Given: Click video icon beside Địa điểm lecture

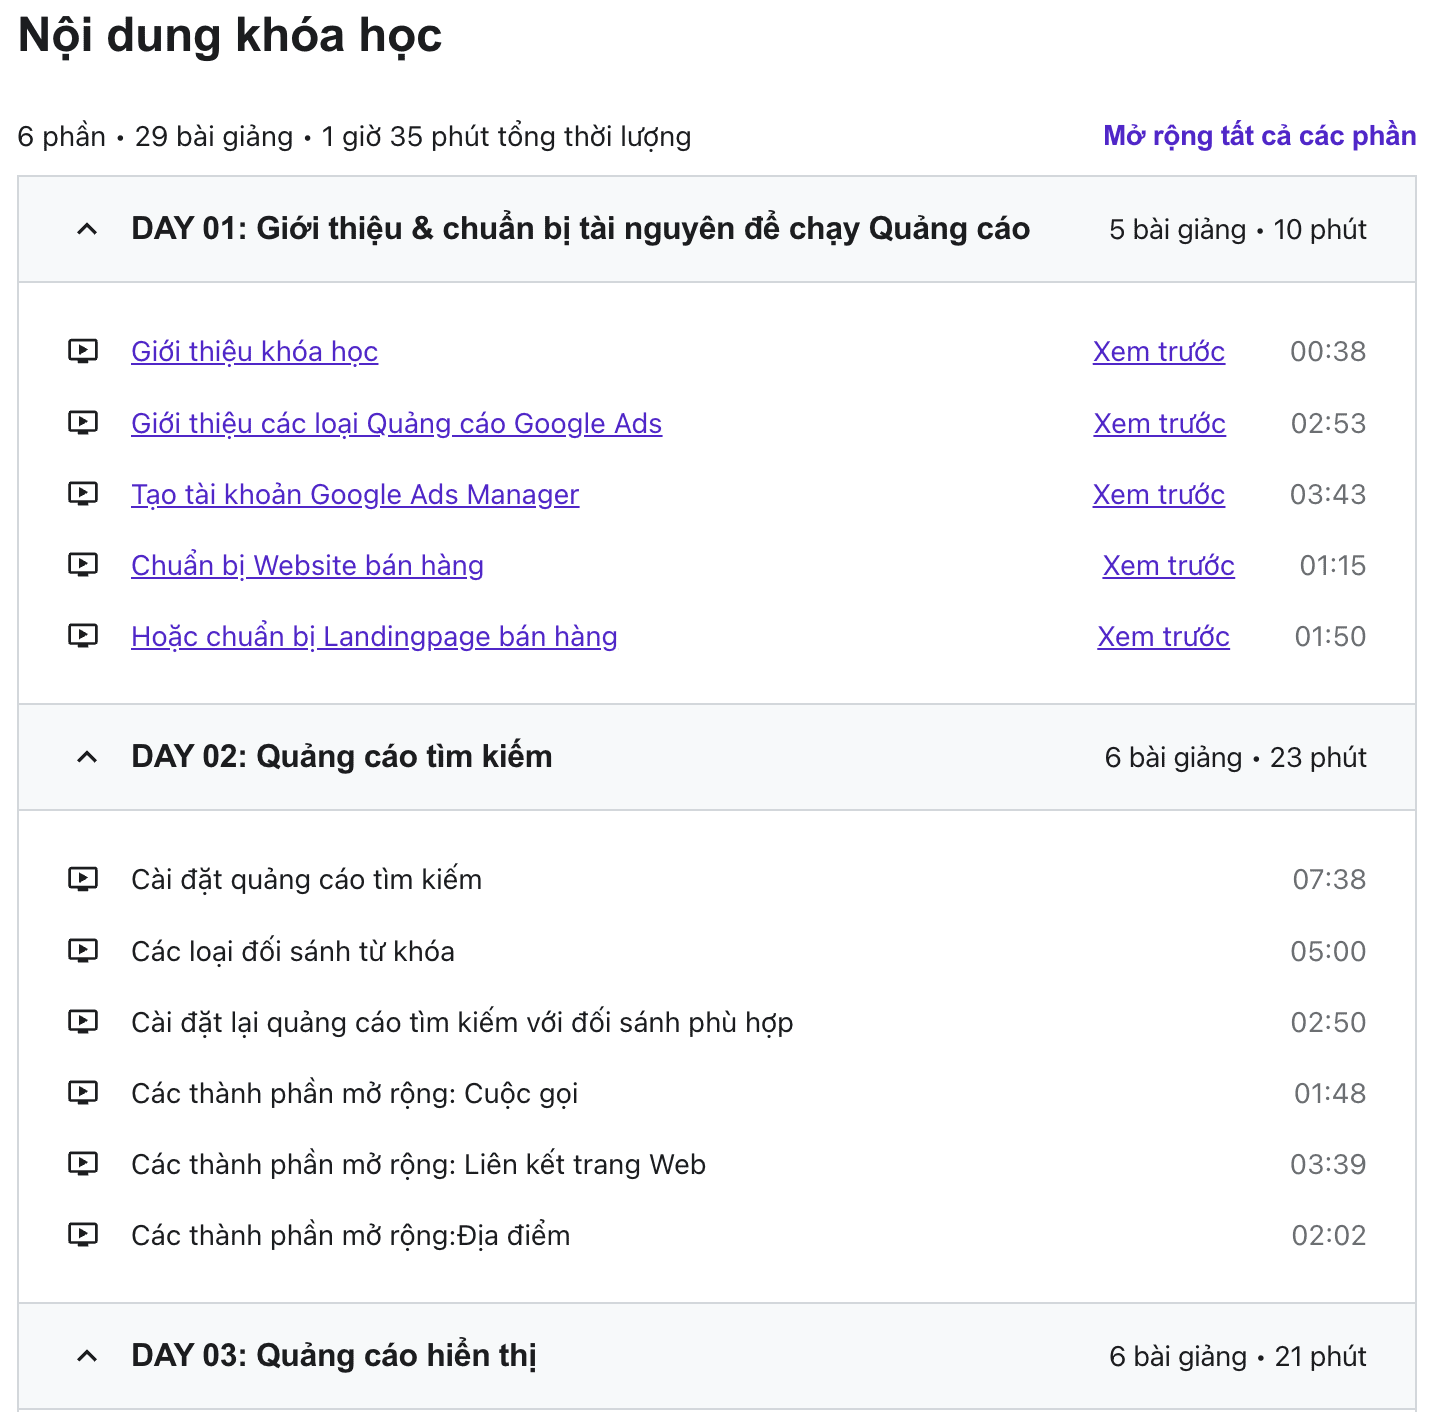Looking at the screenshot, I should 83,1235.
